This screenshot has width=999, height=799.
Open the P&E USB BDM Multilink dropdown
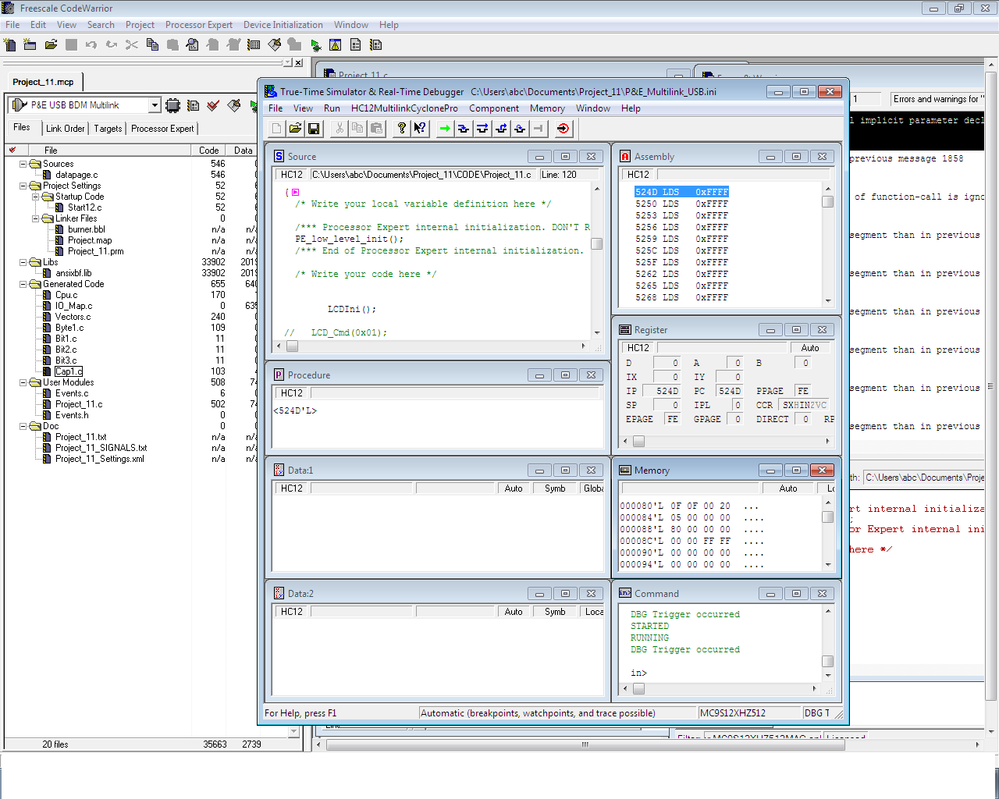click(x=154, y=106)
